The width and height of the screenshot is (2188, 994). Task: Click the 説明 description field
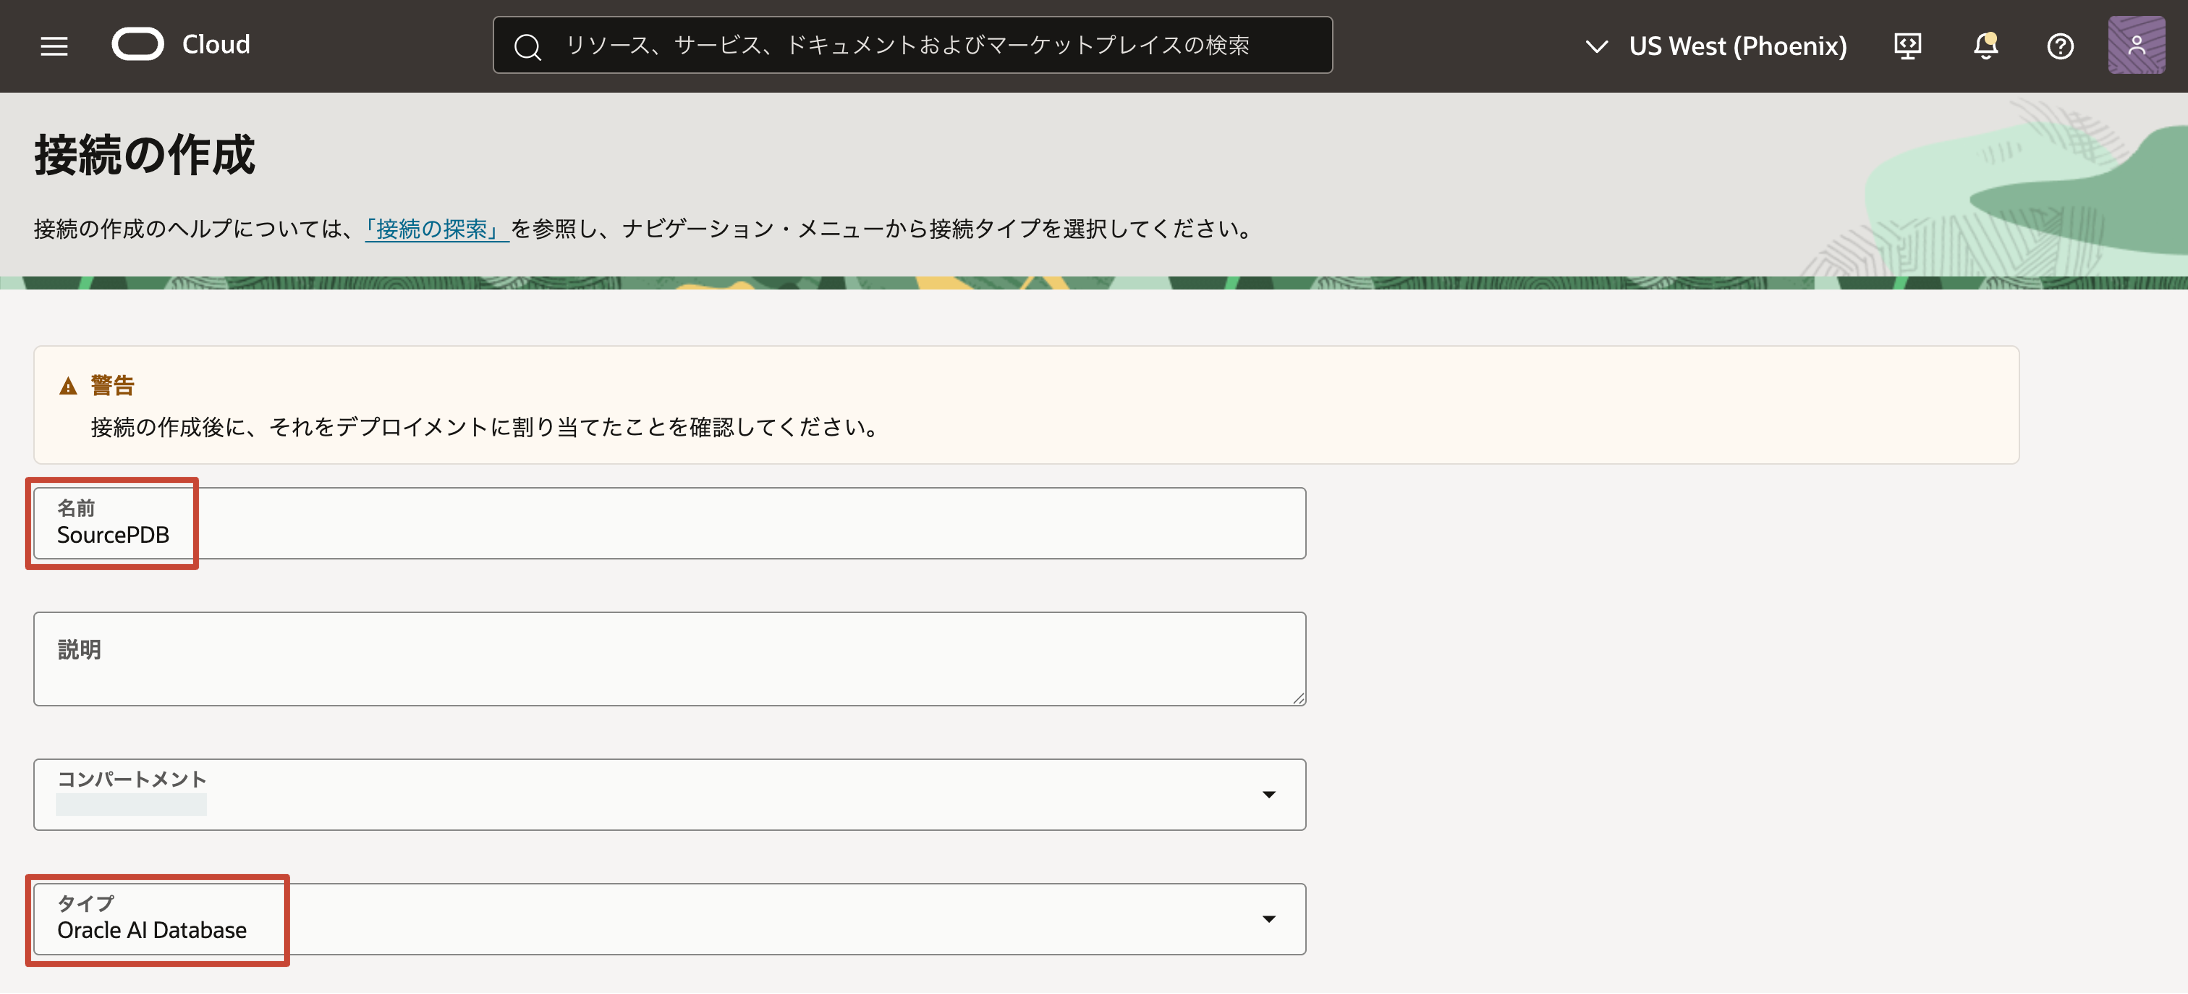pyautogui.click(x=669, y=658)
